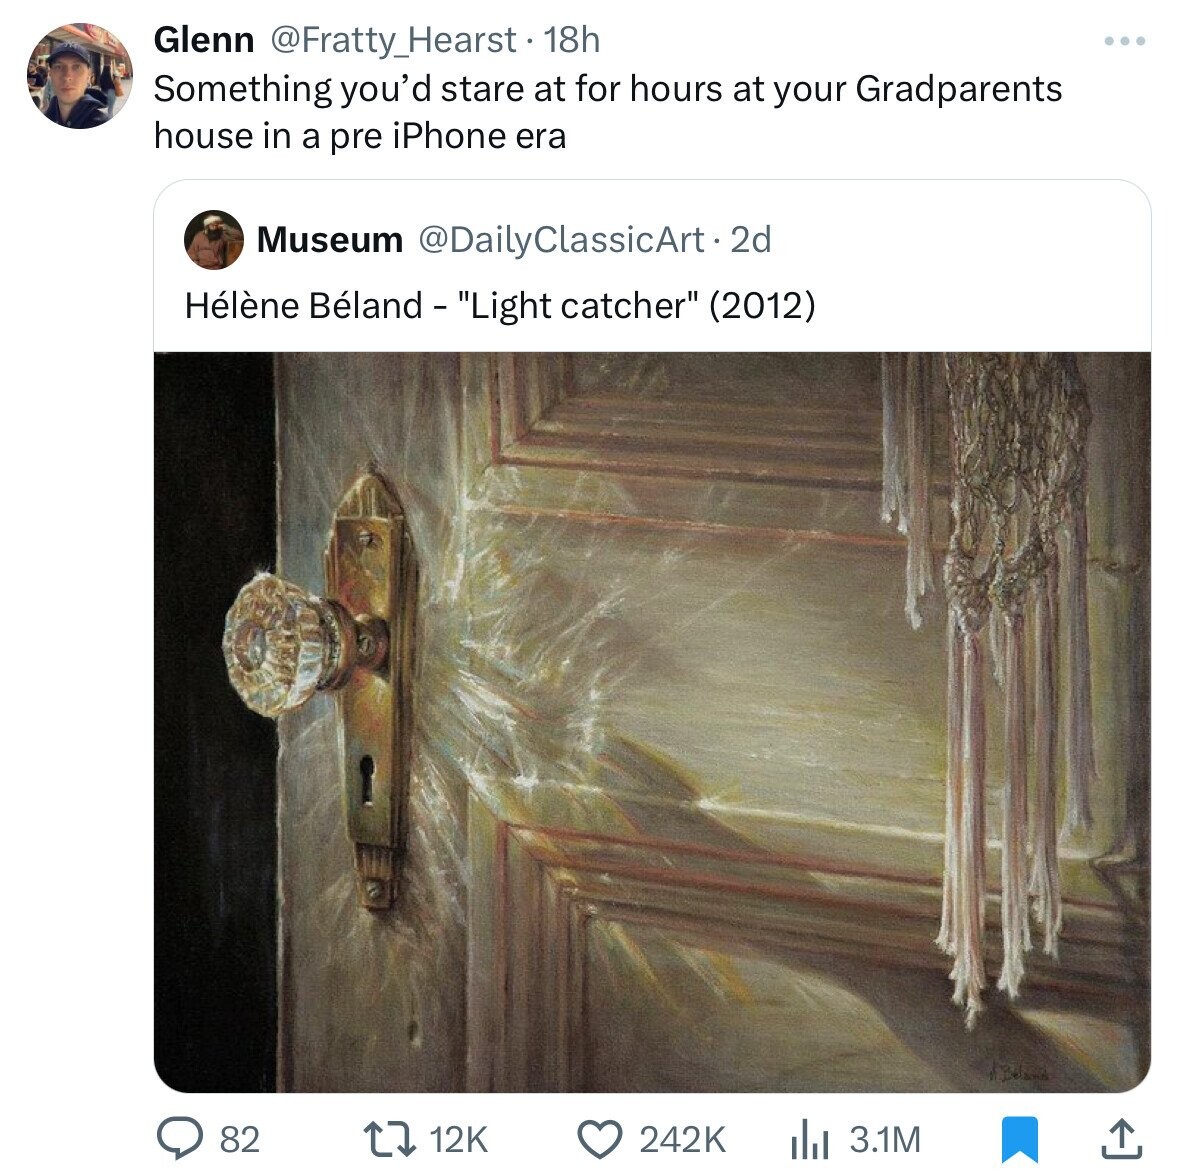Toggle the blue bookmark icon
Viewport: 1179px width, 1174px height.
[x=1020, y=1139]
